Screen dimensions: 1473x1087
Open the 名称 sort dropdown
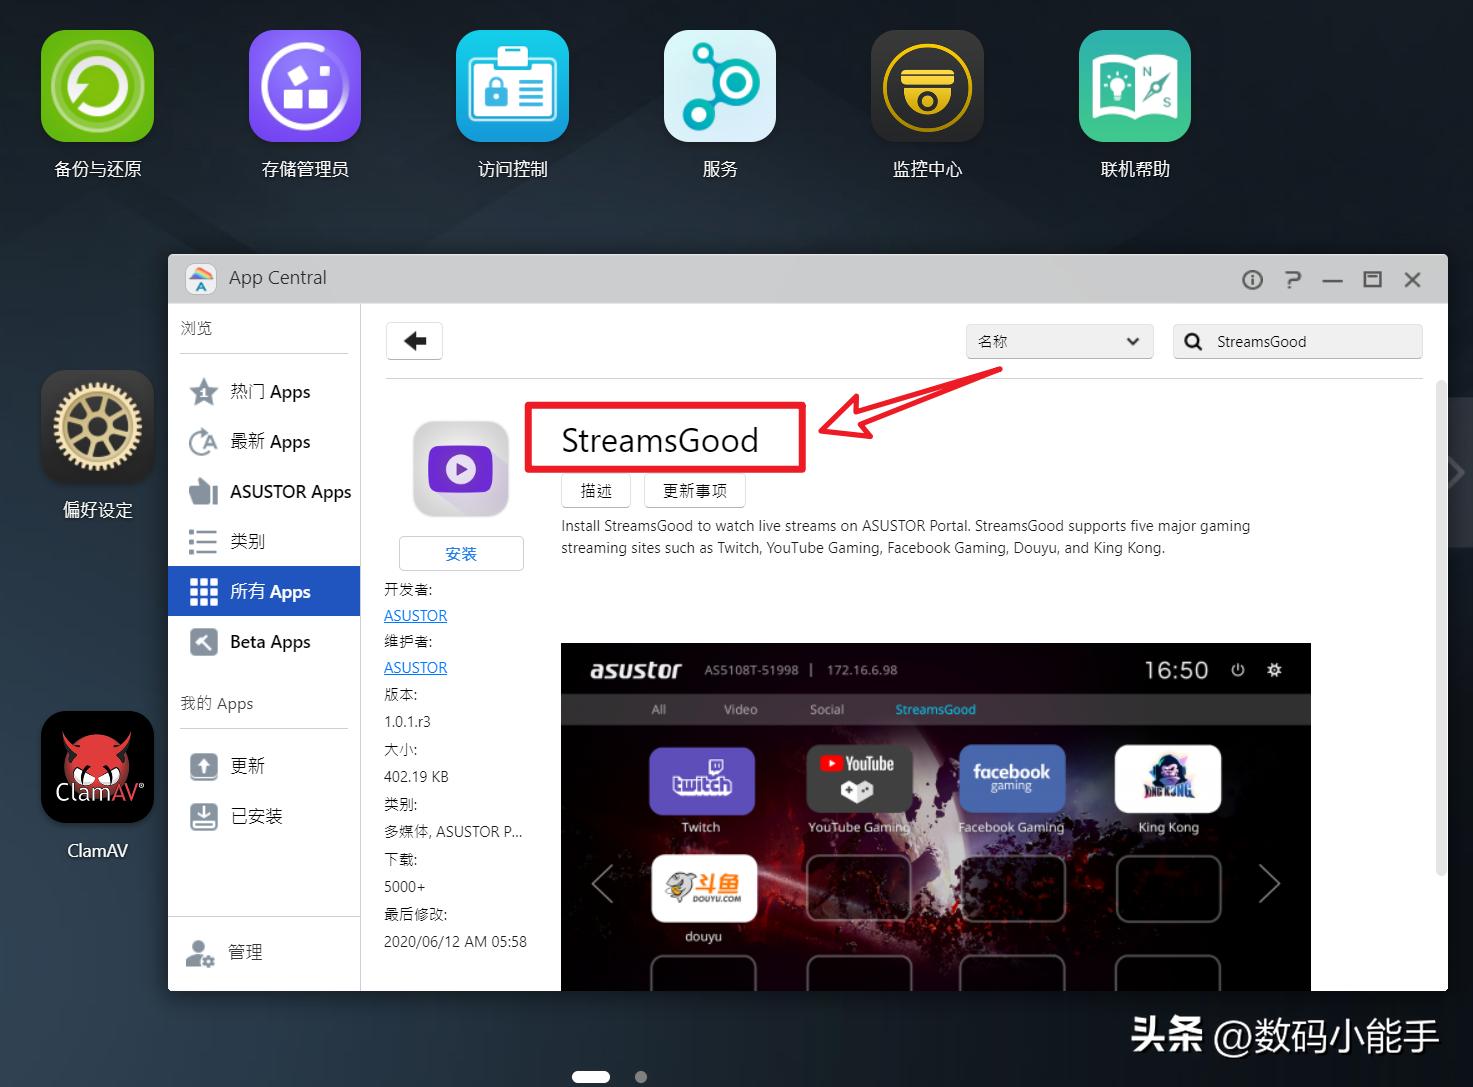1060,341
